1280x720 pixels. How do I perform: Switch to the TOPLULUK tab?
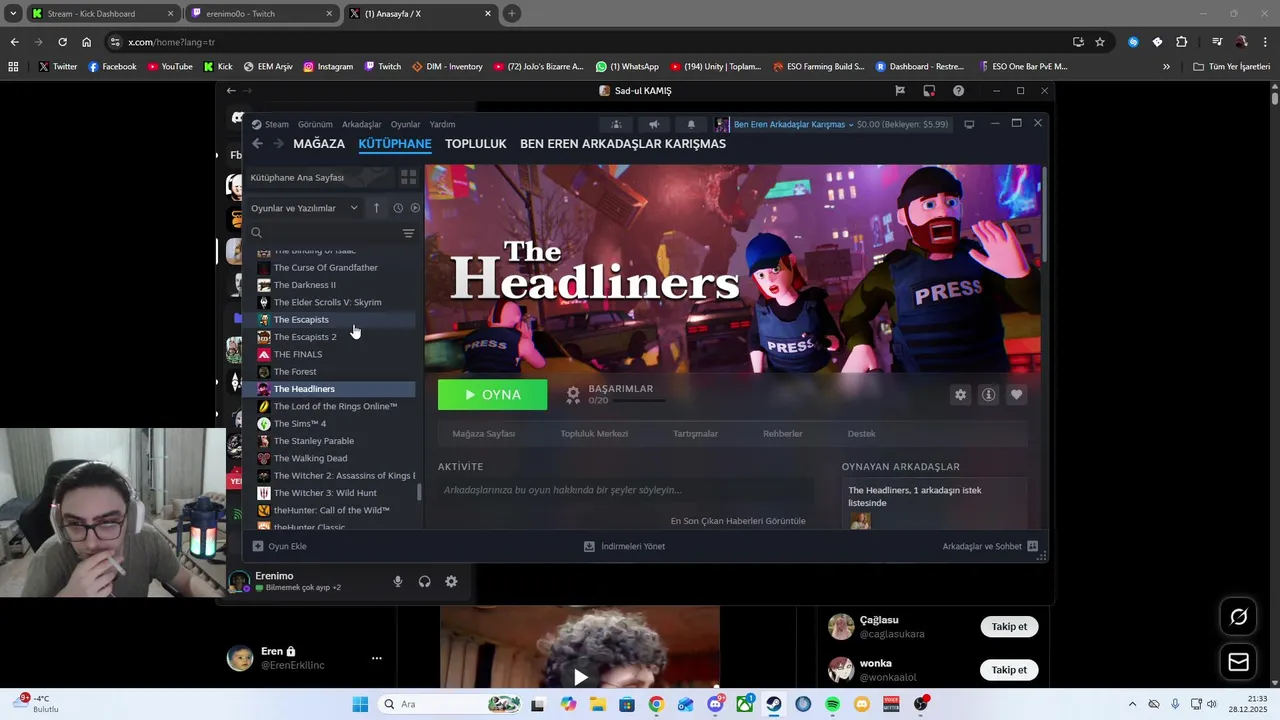pyautogui.click(x=476, y=144)
